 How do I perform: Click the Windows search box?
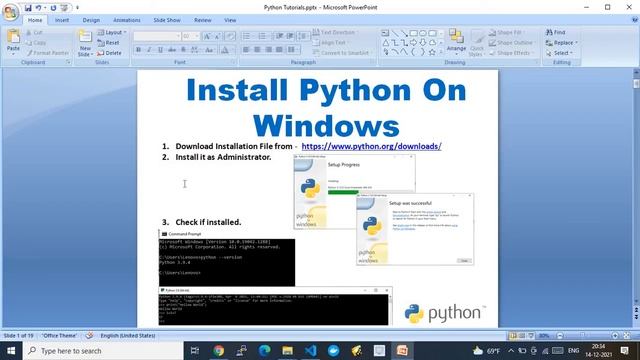point(103,351)
